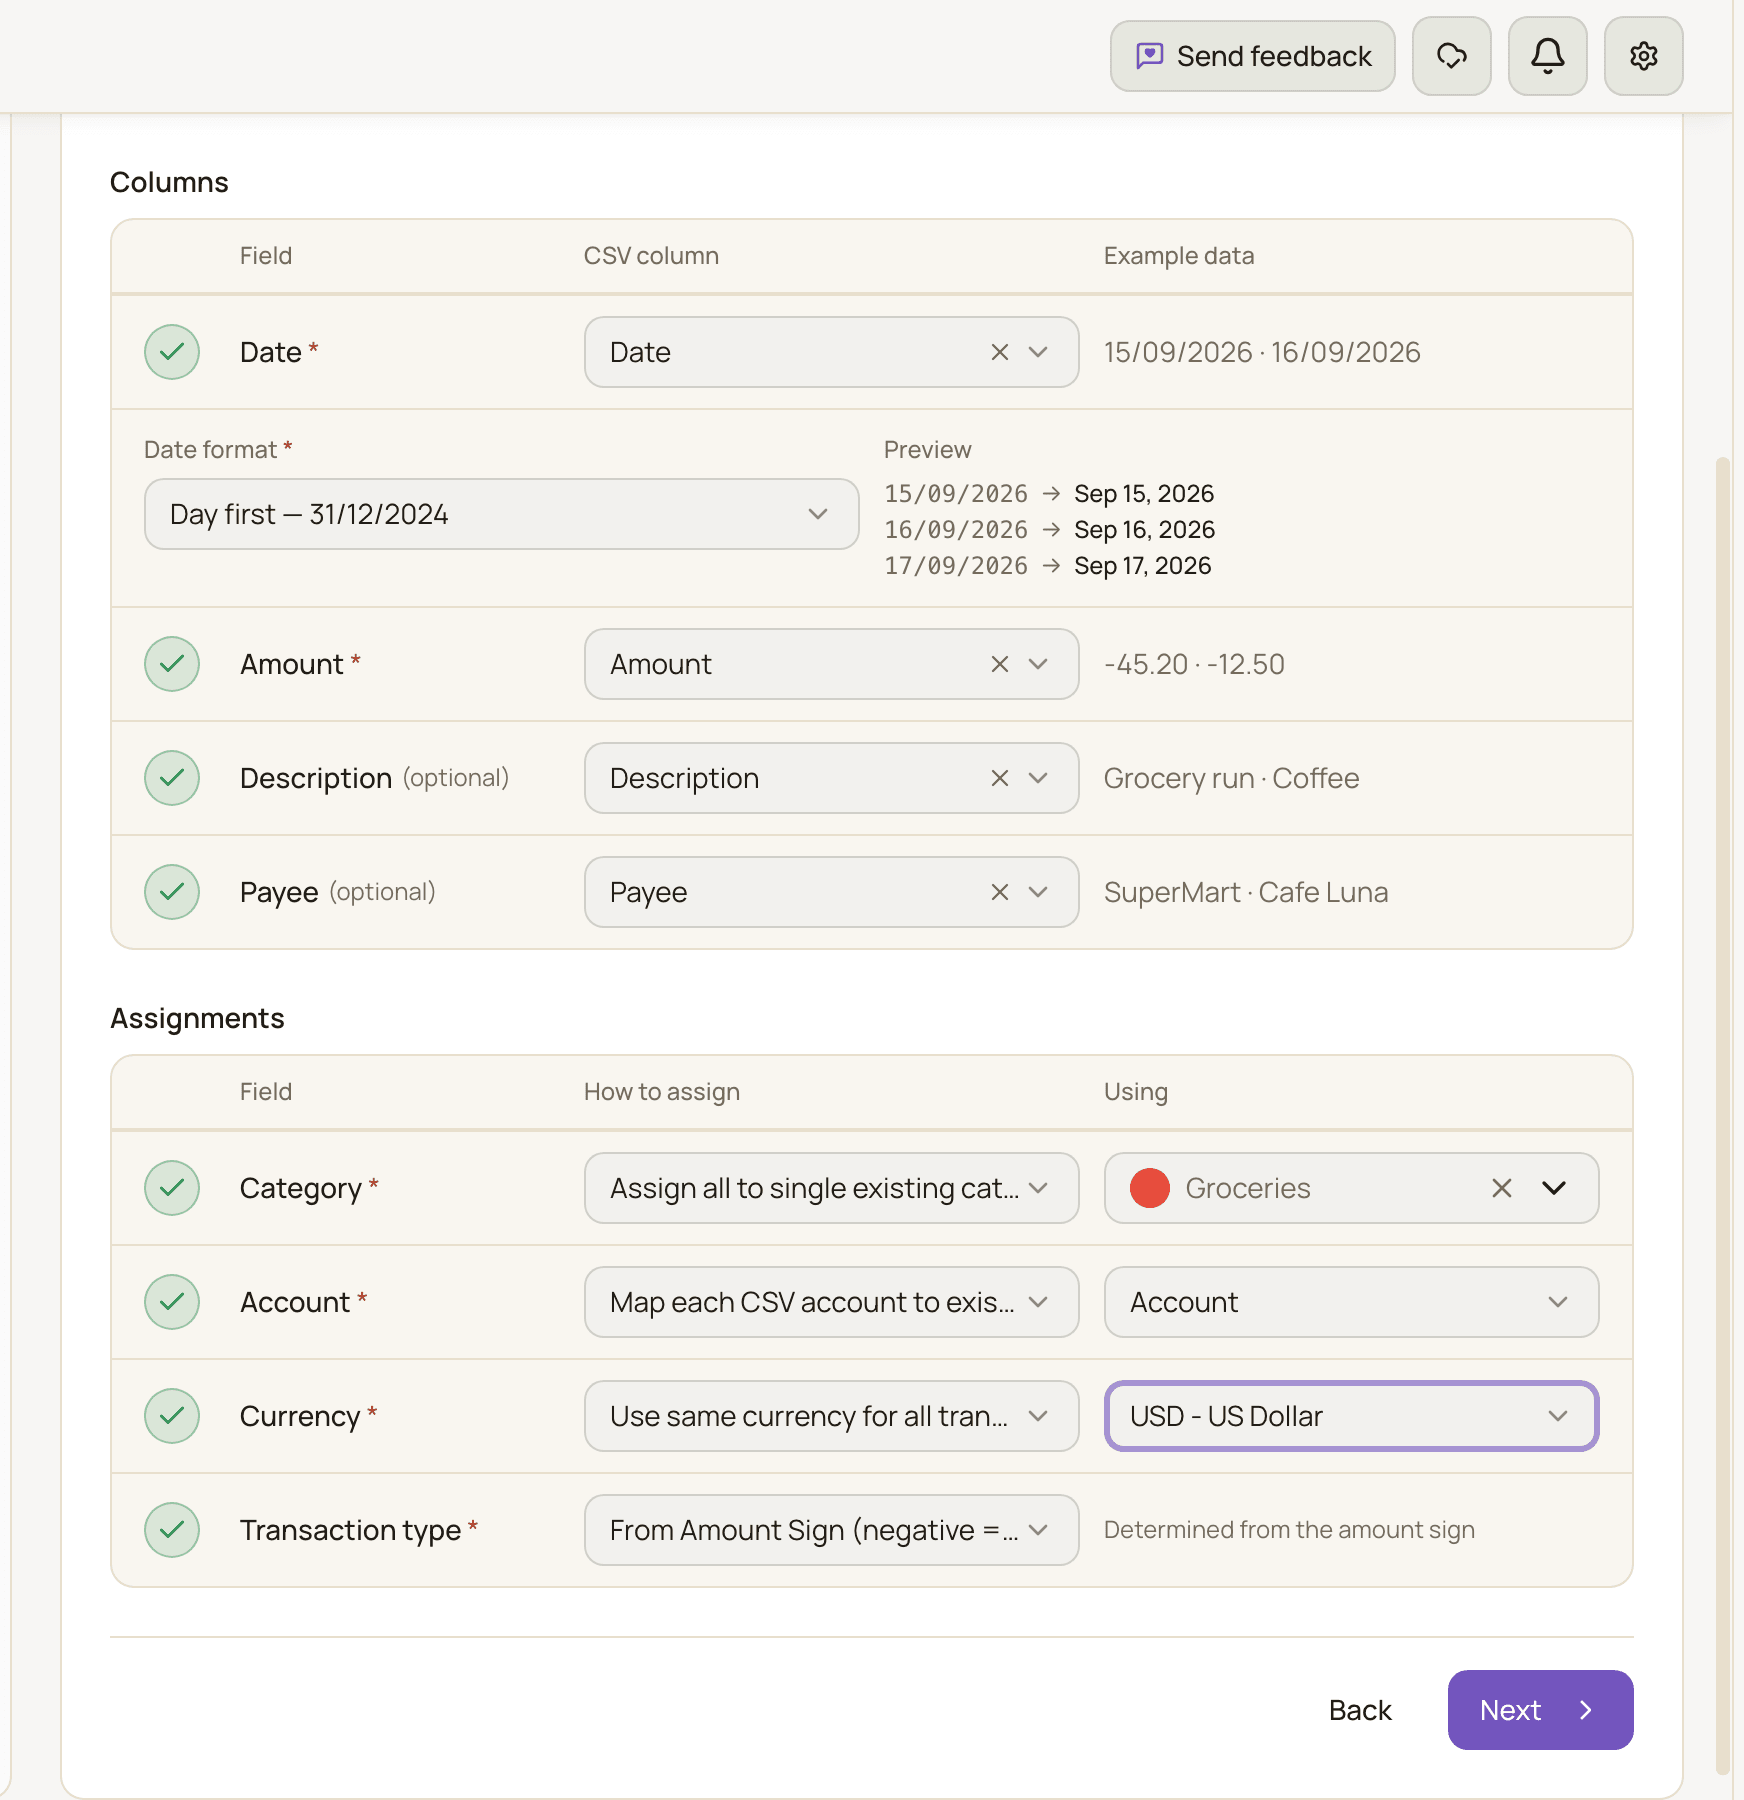Image resolution: width=1744 pixels, height=1800 pixels.
Task: Click 'Grocery run · Coffee' example data
Action: 1232,778
